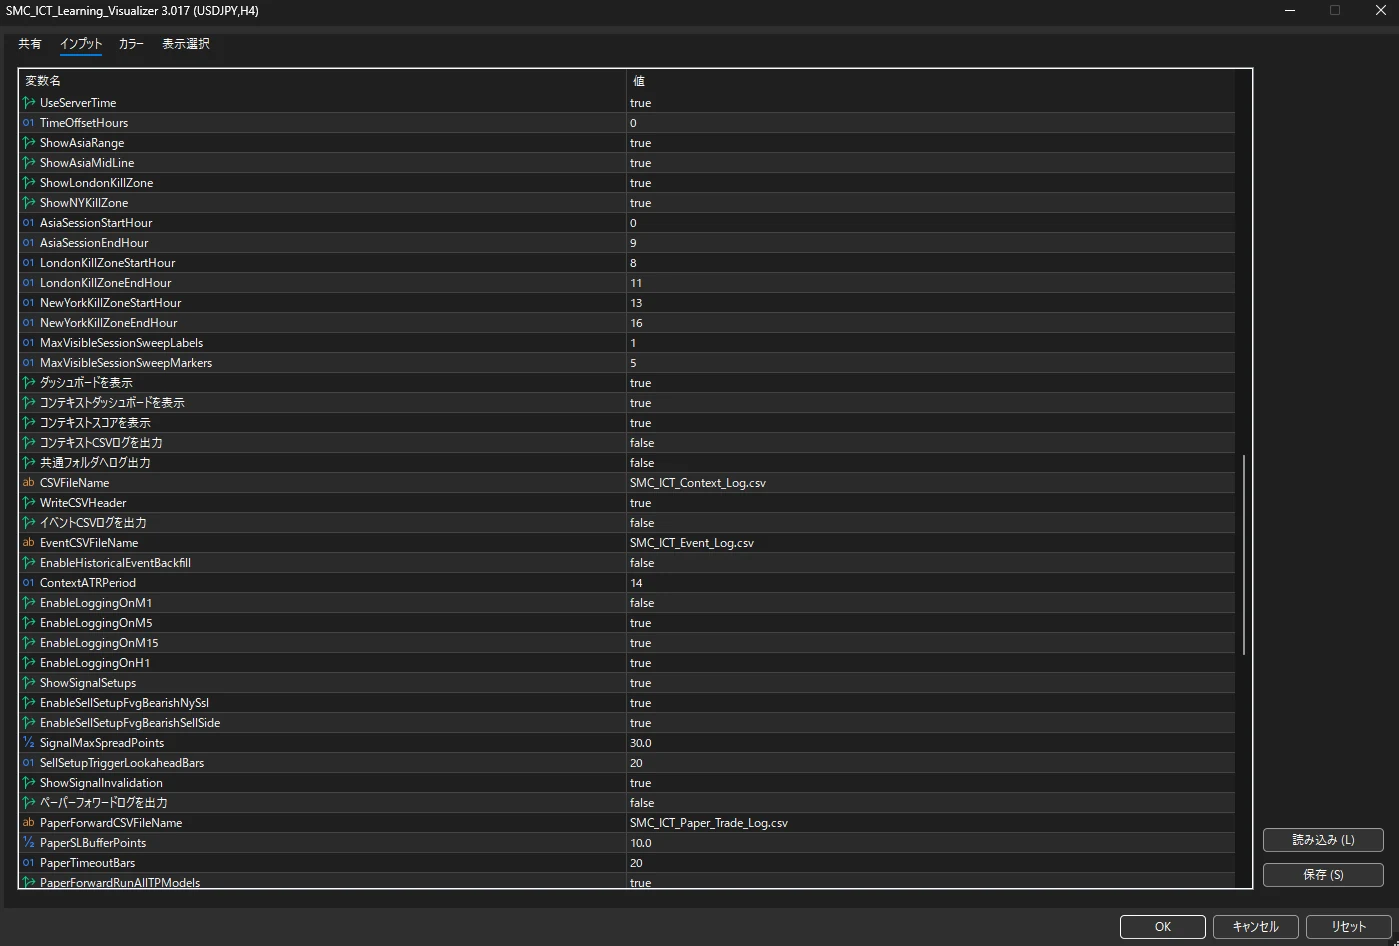Image resolution: width=1399 pixels, height=946 pixels.
Task: Select the value SMC_ICT_Event_Log.csv
Action: pos(692,543)
